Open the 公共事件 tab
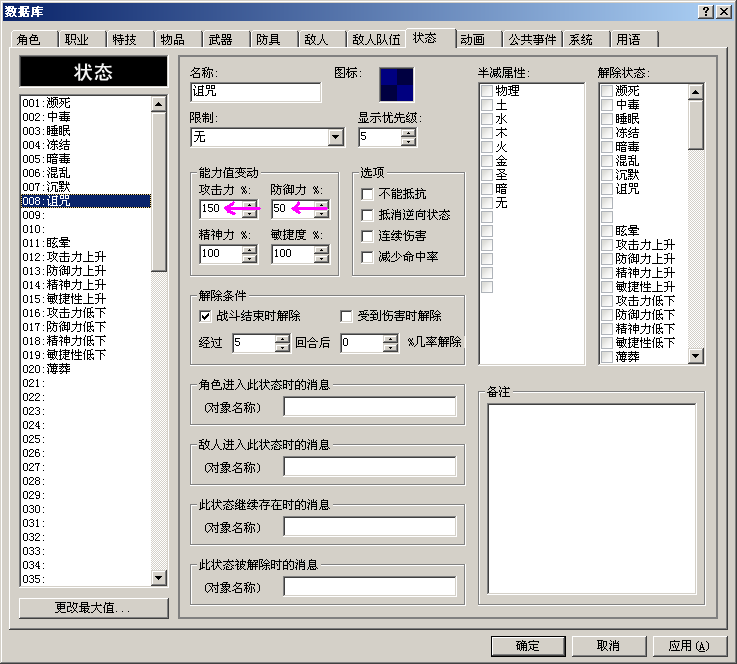This screenshot has height=664, width=737. pyautogui.click(x=533, y=39)
